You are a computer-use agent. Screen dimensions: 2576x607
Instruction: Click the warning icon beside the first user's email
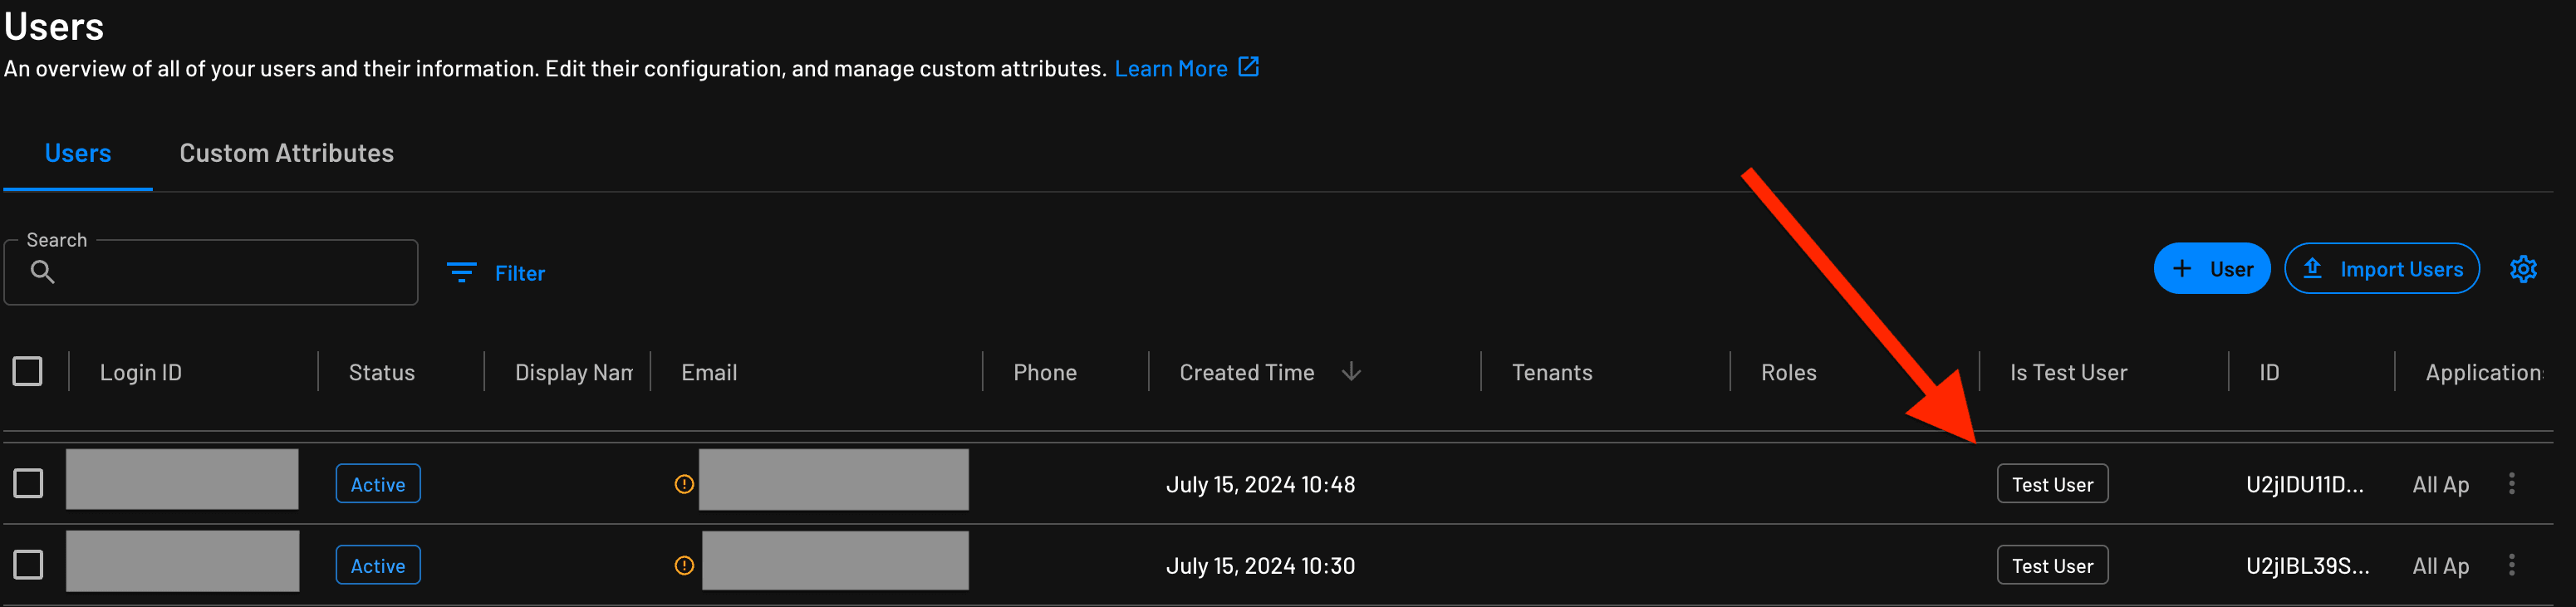point(681,483)
